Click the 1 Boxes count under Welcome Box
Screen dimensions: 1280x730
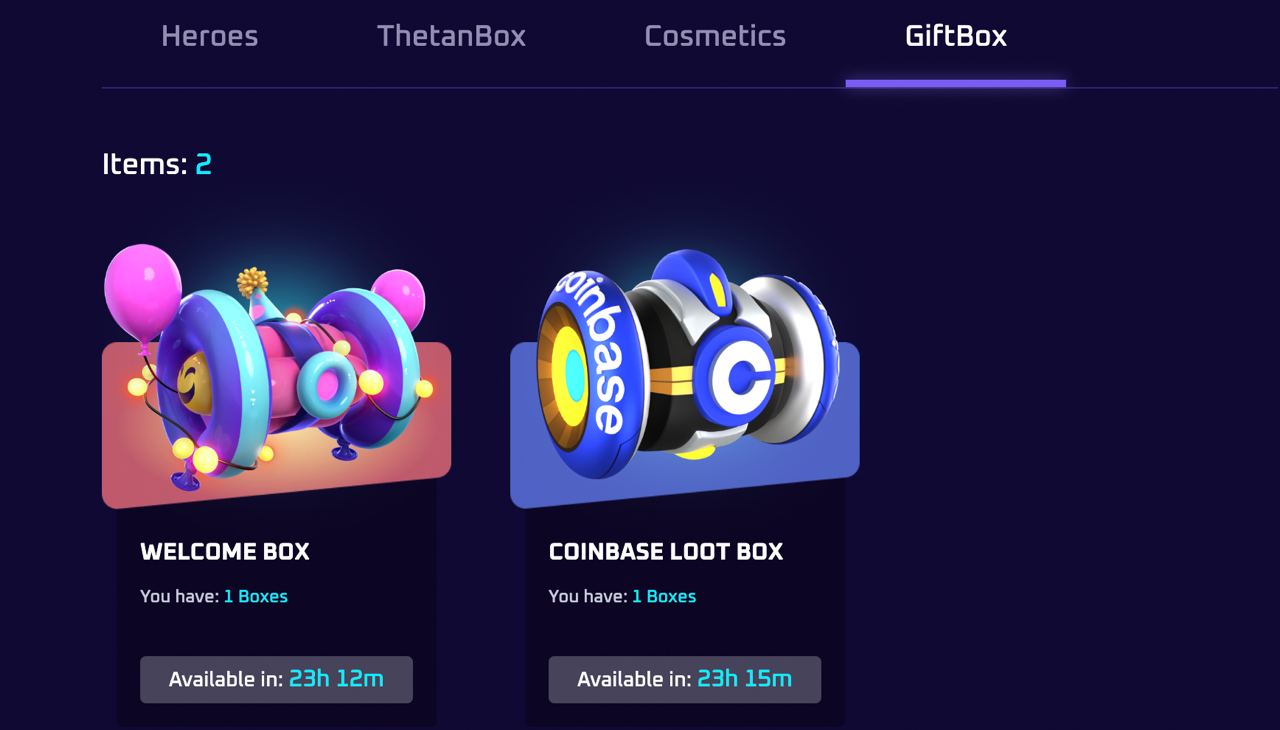[256, 596]
